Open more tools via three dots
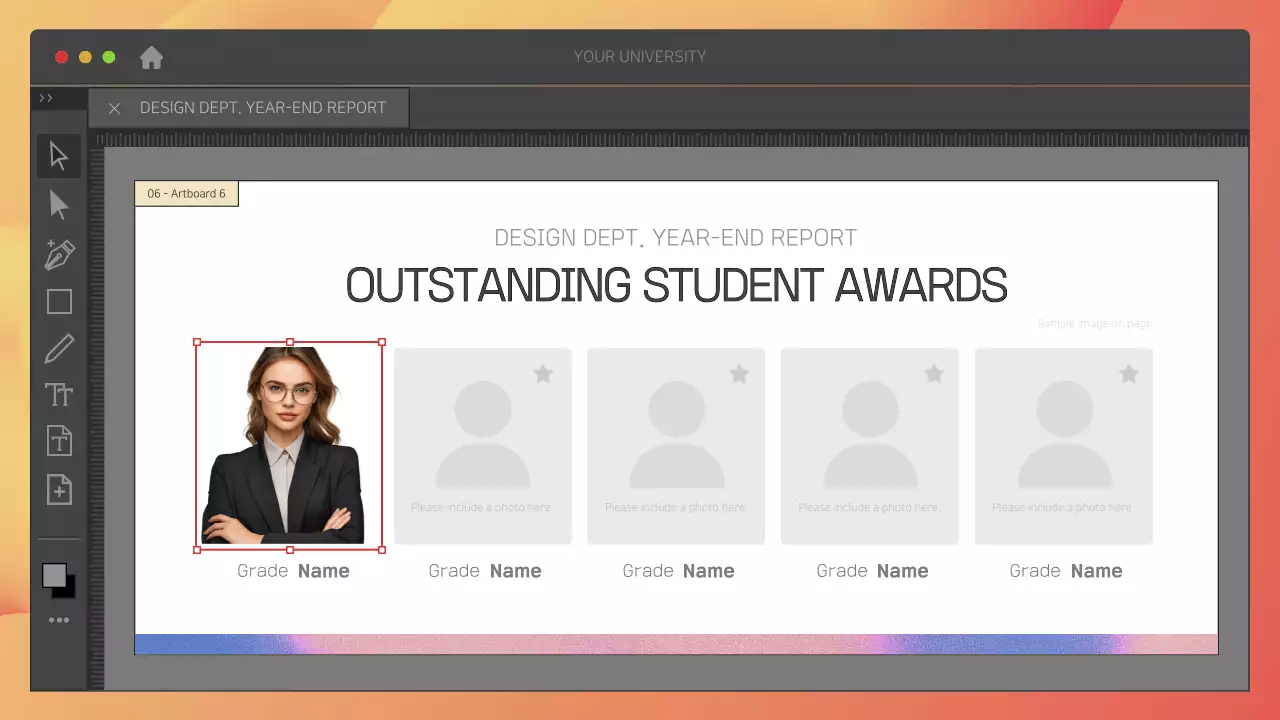Screen dimensions: 1280x720 (59, 620)
